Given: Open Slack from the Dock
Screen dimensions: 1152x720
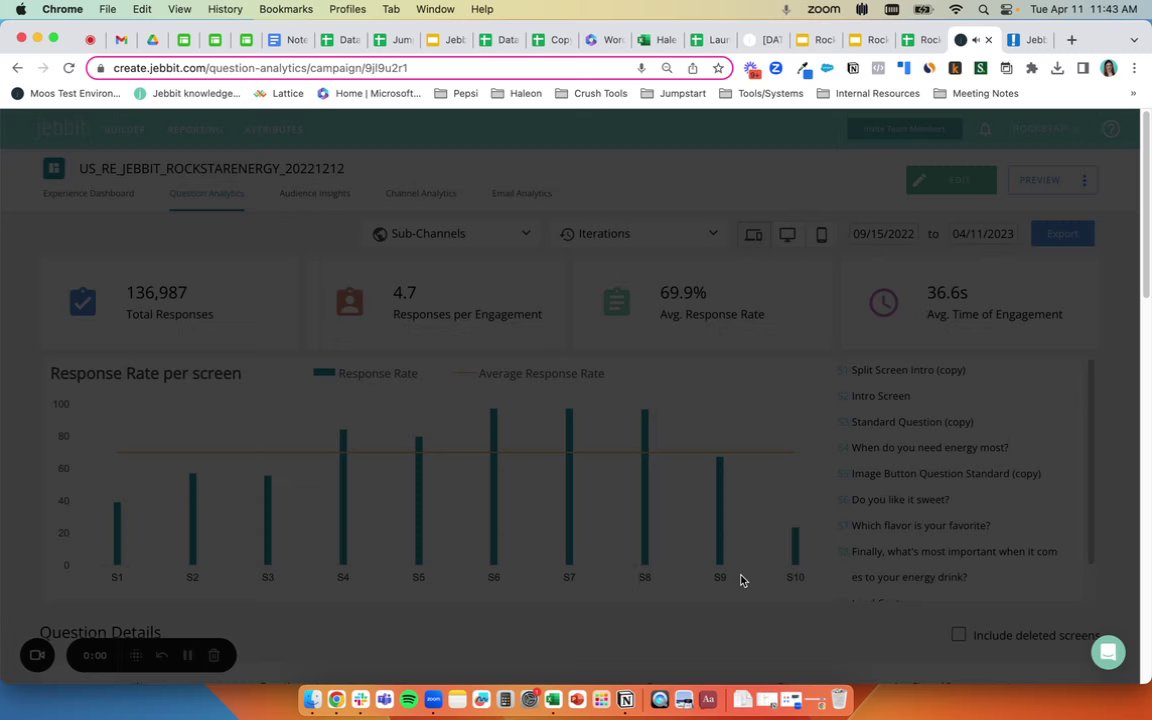Looking at the screenshot, I should 360,699.
